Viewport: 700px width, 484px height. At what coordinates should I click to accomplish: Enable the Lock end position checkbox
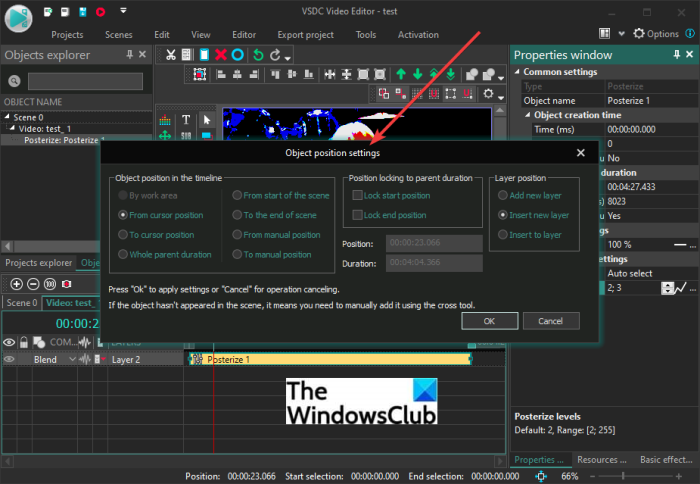tap(356, 215)
